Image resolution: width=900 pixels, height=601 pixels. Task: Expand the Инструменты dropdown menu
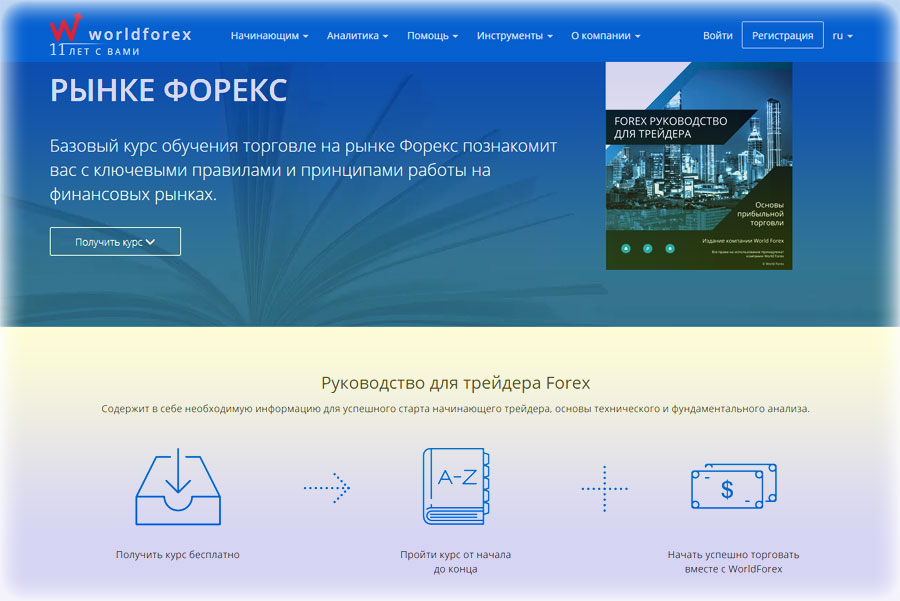click(x=514, y=36)
